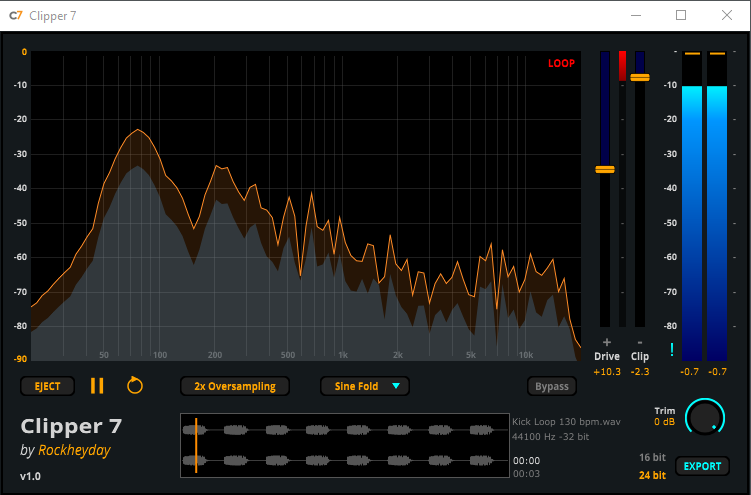Image resolution: width=751 pixels, height=495 pixels.
Task: Toggle the Bypass button
Action: pyautogui.click(x=552, y=386)
